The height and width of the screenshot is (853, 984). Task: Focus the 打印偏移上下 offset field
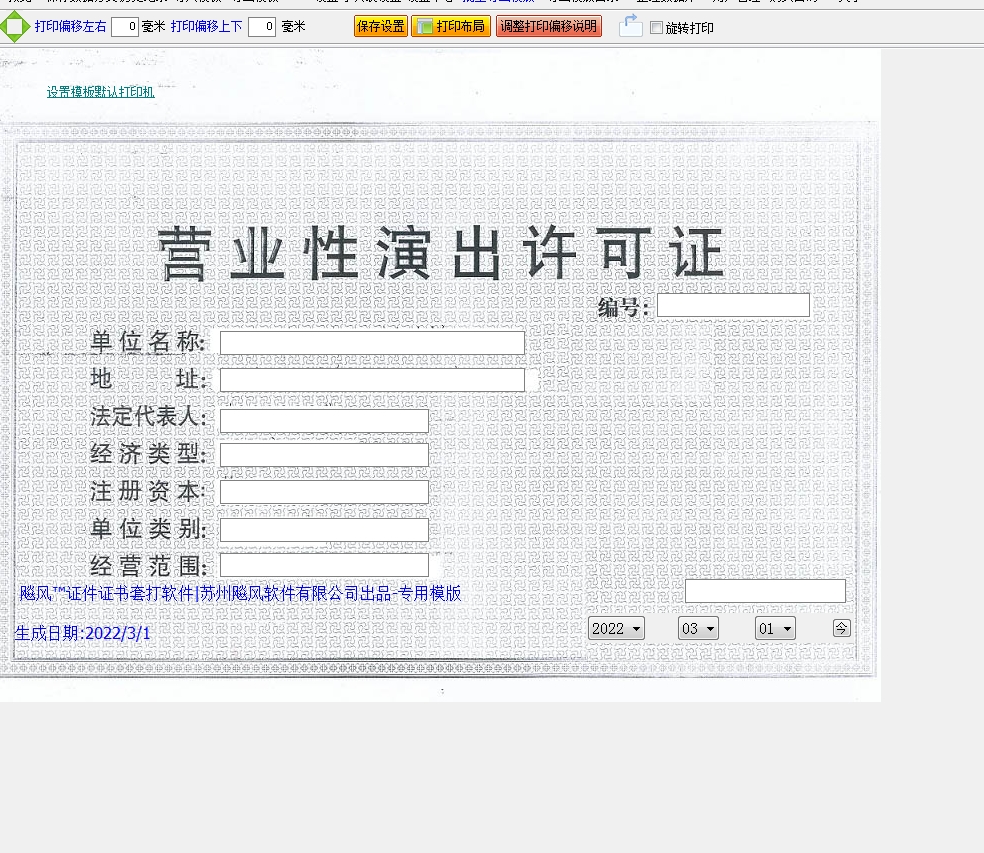262,27
